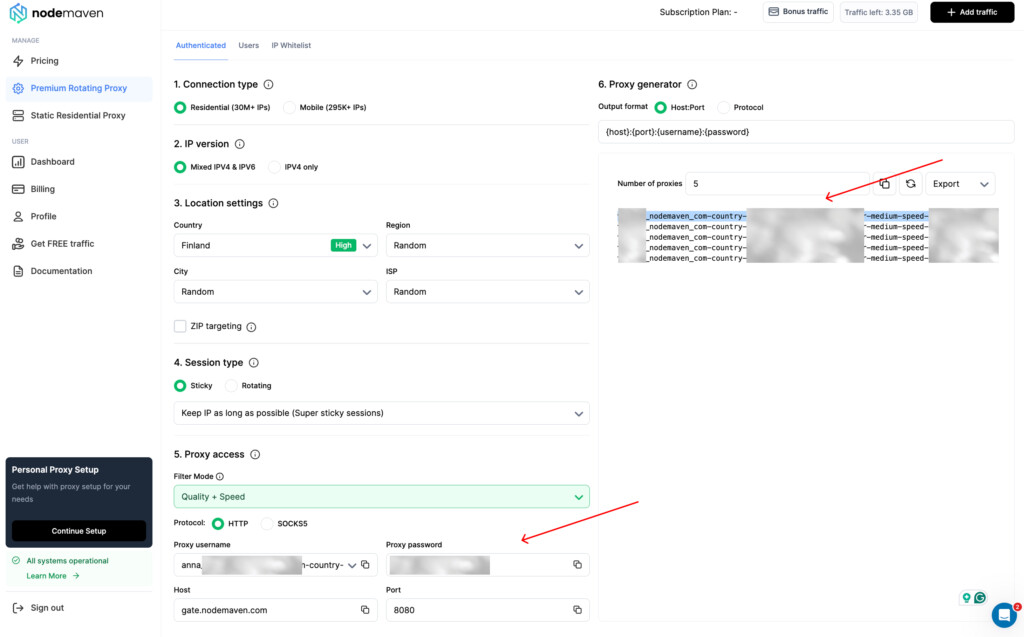The height and width of the screenshot is (637, 1024).
Task: Select Residential (30M+ IPs) connection type
Action: [x=180, y=108]
